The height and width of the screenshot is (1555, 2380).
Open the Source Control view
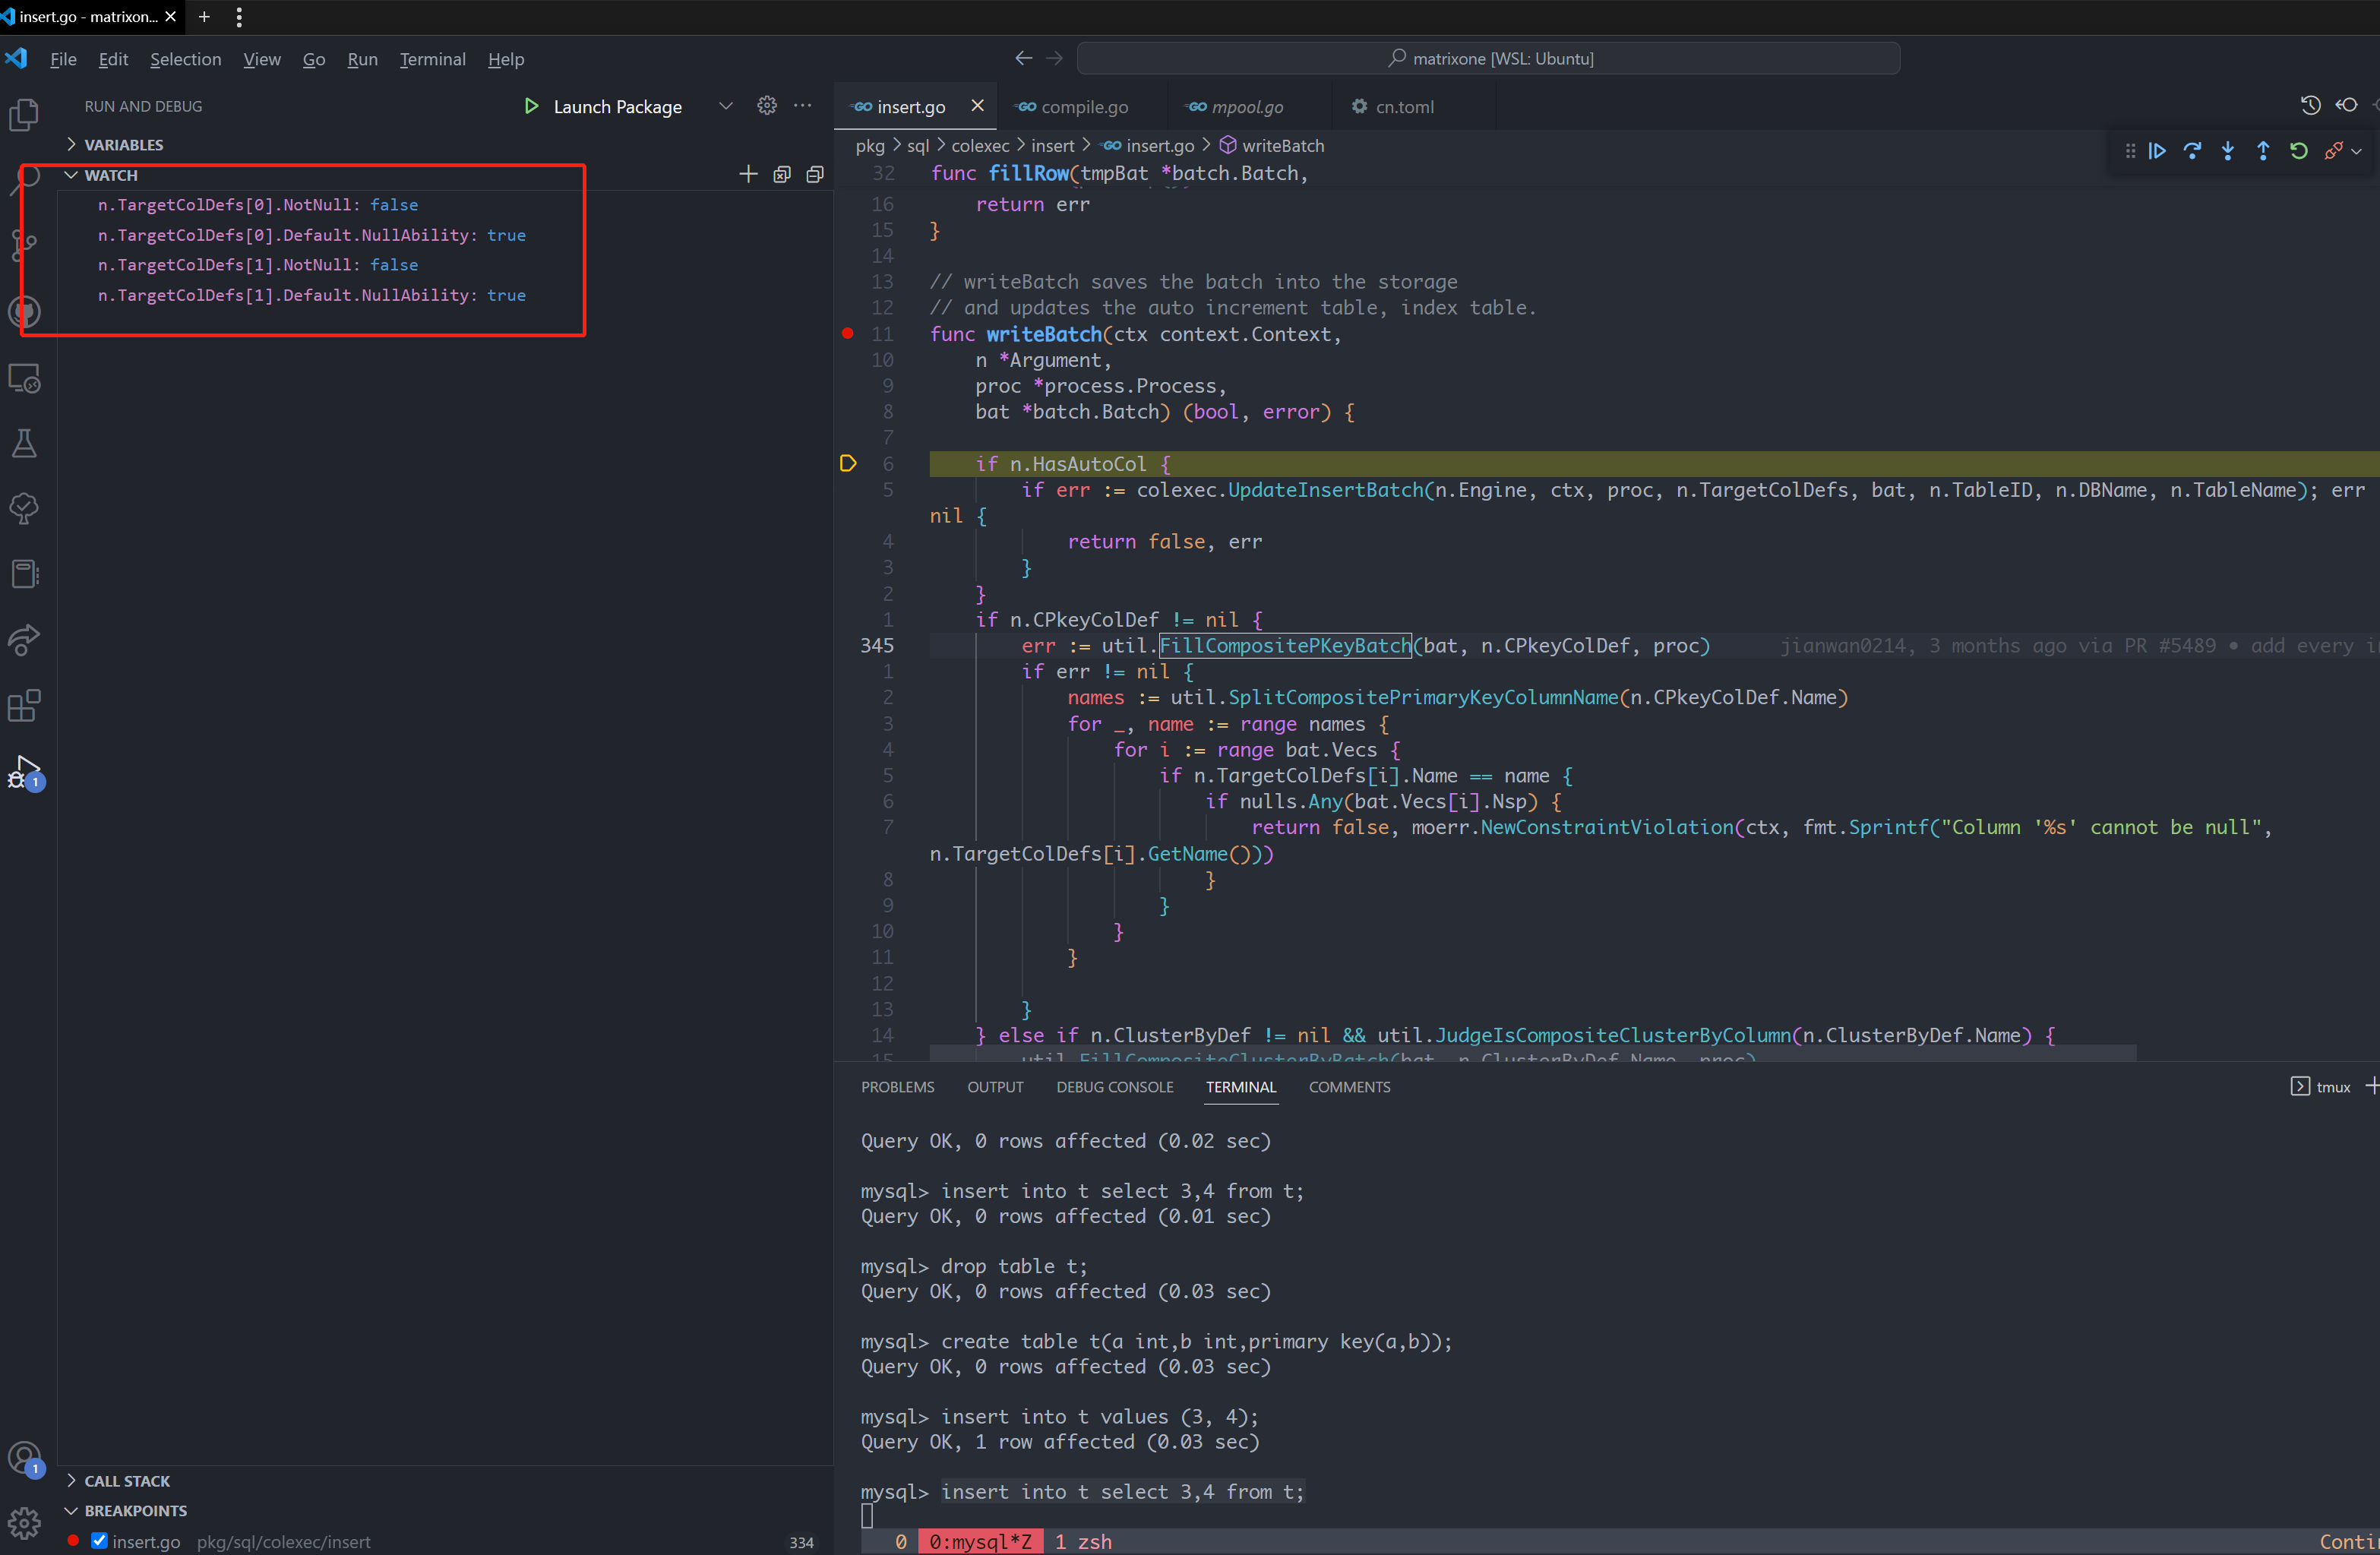pyautogui.click(x=24, y=245)
